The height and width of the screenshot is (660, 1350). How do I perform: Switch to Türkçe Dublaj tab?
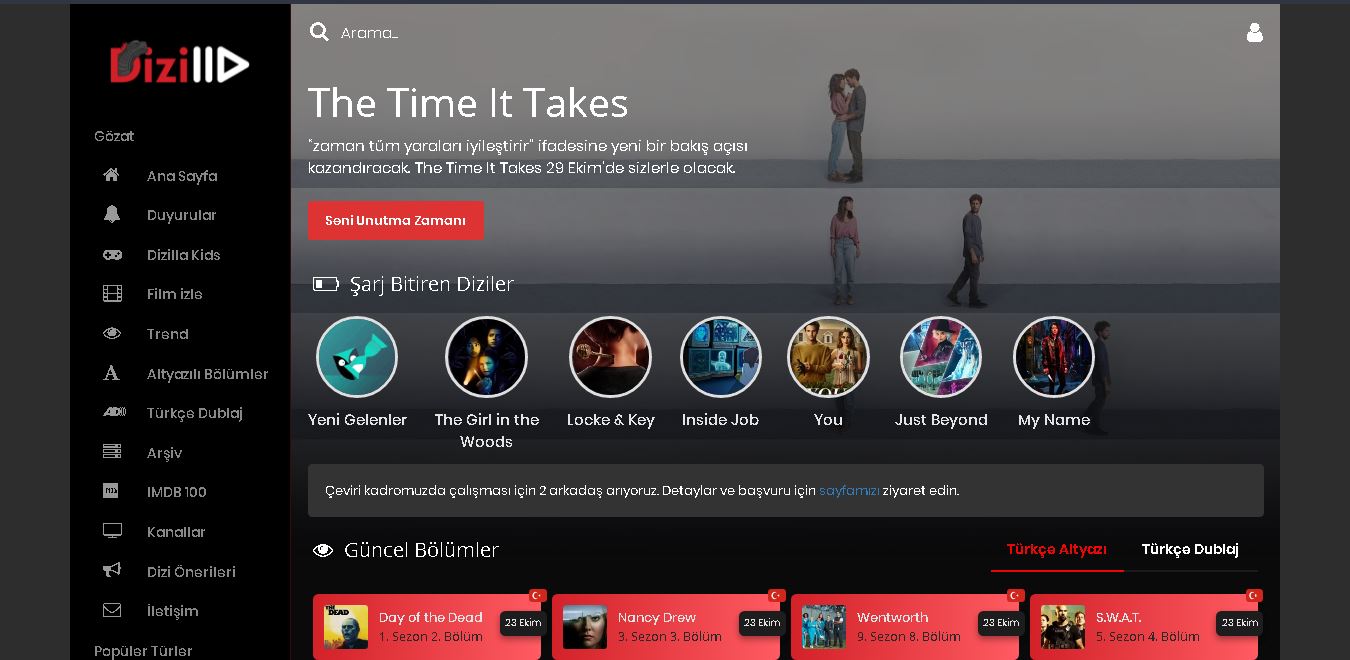[1190, 550]
